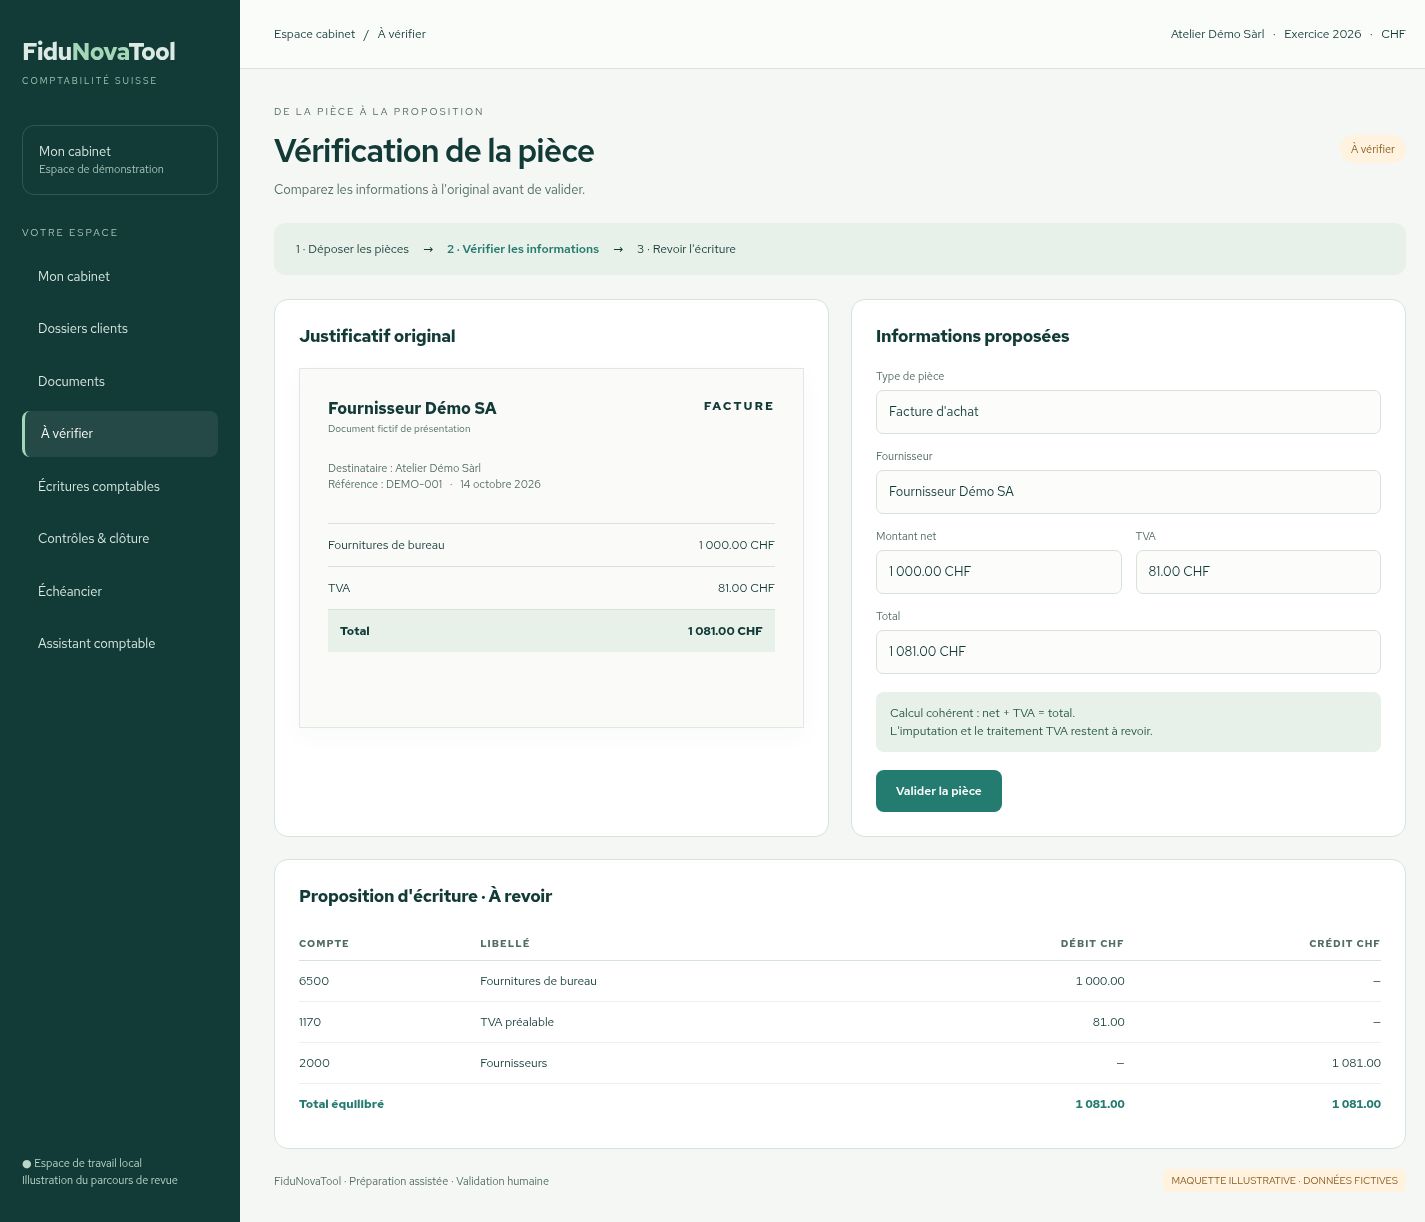Click the TVA préalable label
Screen dimensions: 1425x1222
pos(517,1022)
